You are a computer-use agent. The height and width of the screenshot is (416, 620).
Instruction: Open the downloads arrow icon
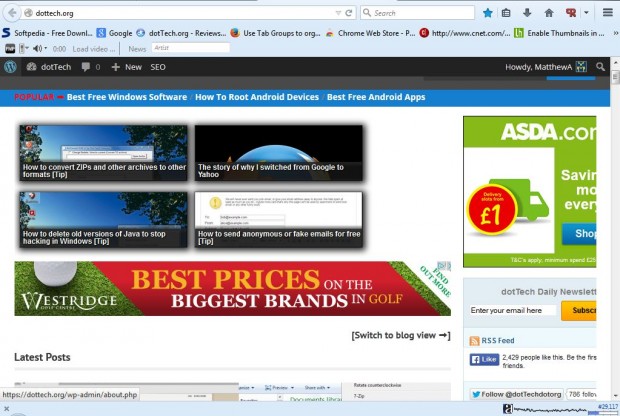coord(527,13)
